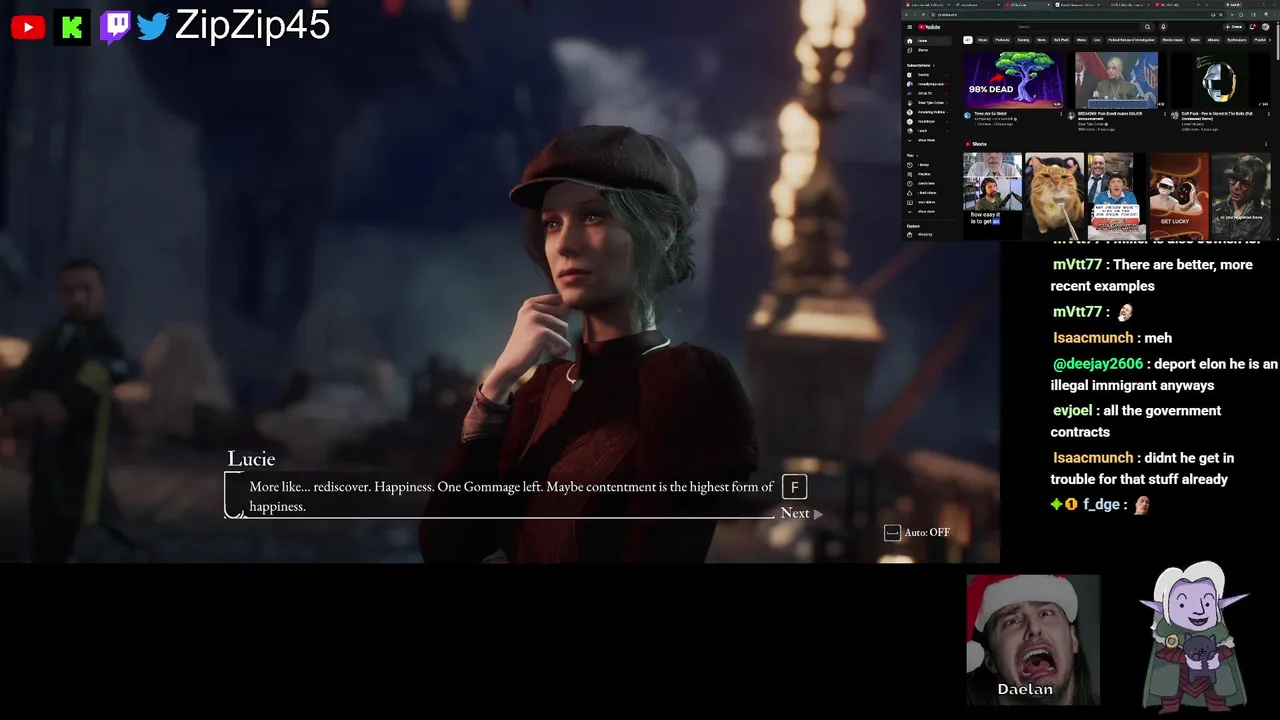Click chat username f_dge

[x=1101, y=505]
